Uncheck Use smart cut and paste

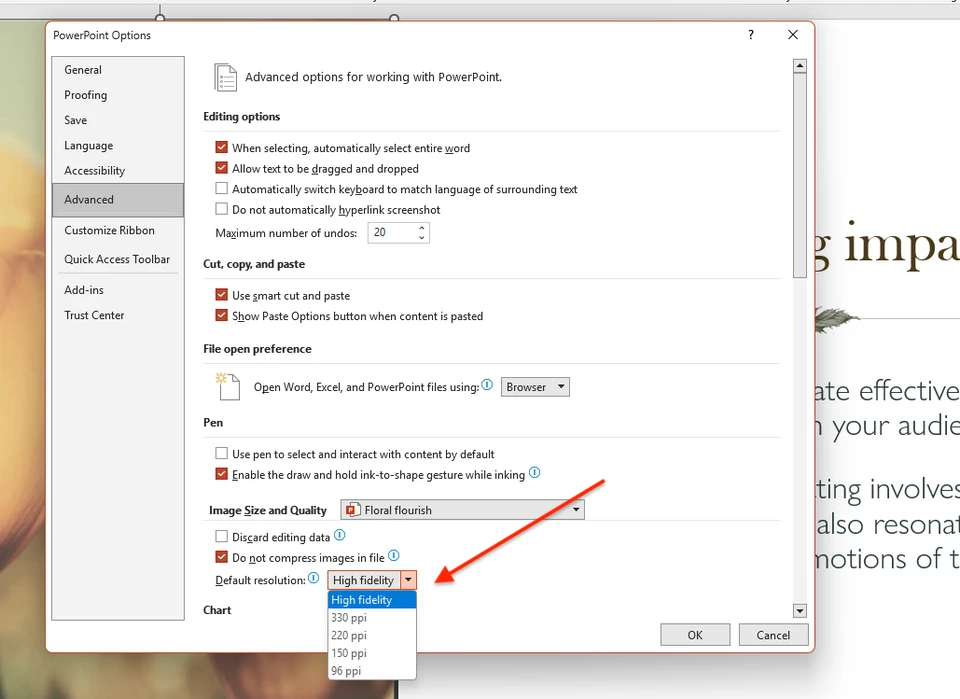click(x=221, y=296)
